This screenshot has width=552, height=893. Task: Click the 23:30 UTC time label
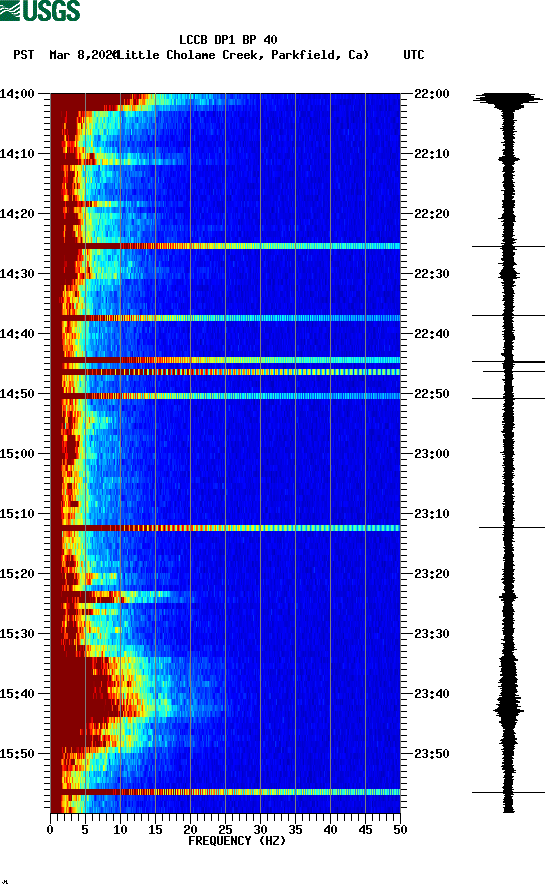[x=432, y=634]
